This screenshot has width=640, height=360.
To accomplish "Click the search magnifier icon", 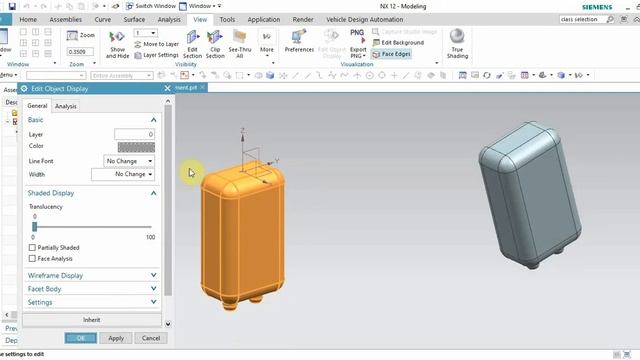I will tap(610, 19).
